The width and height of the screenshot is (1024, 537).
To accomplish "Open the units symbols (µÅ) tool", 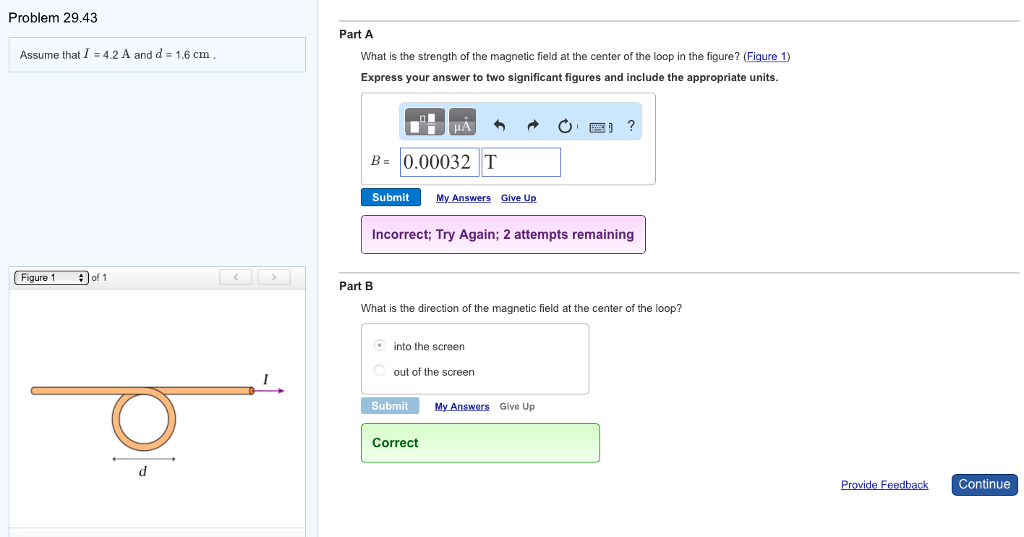I will pos(462,122).
